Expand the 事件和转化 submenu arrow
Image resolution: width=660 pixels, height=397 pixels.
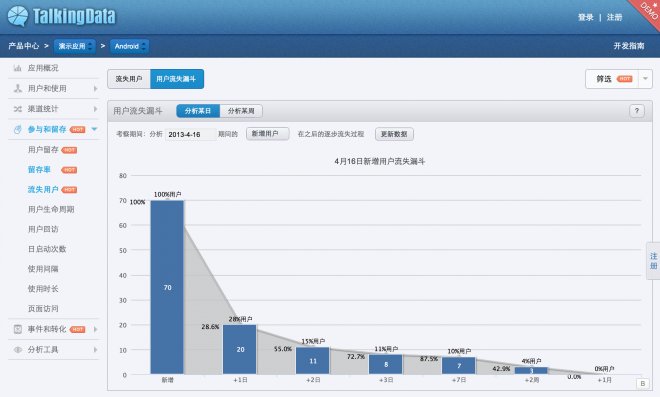pos(96,329)
